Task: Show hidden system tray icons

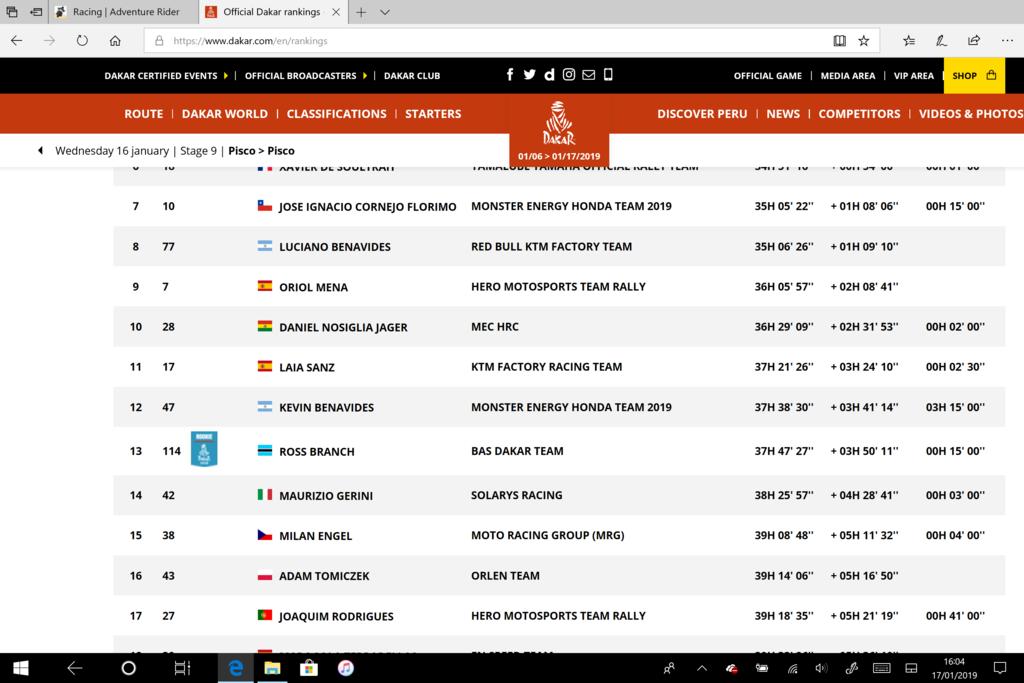Action: 702,668
